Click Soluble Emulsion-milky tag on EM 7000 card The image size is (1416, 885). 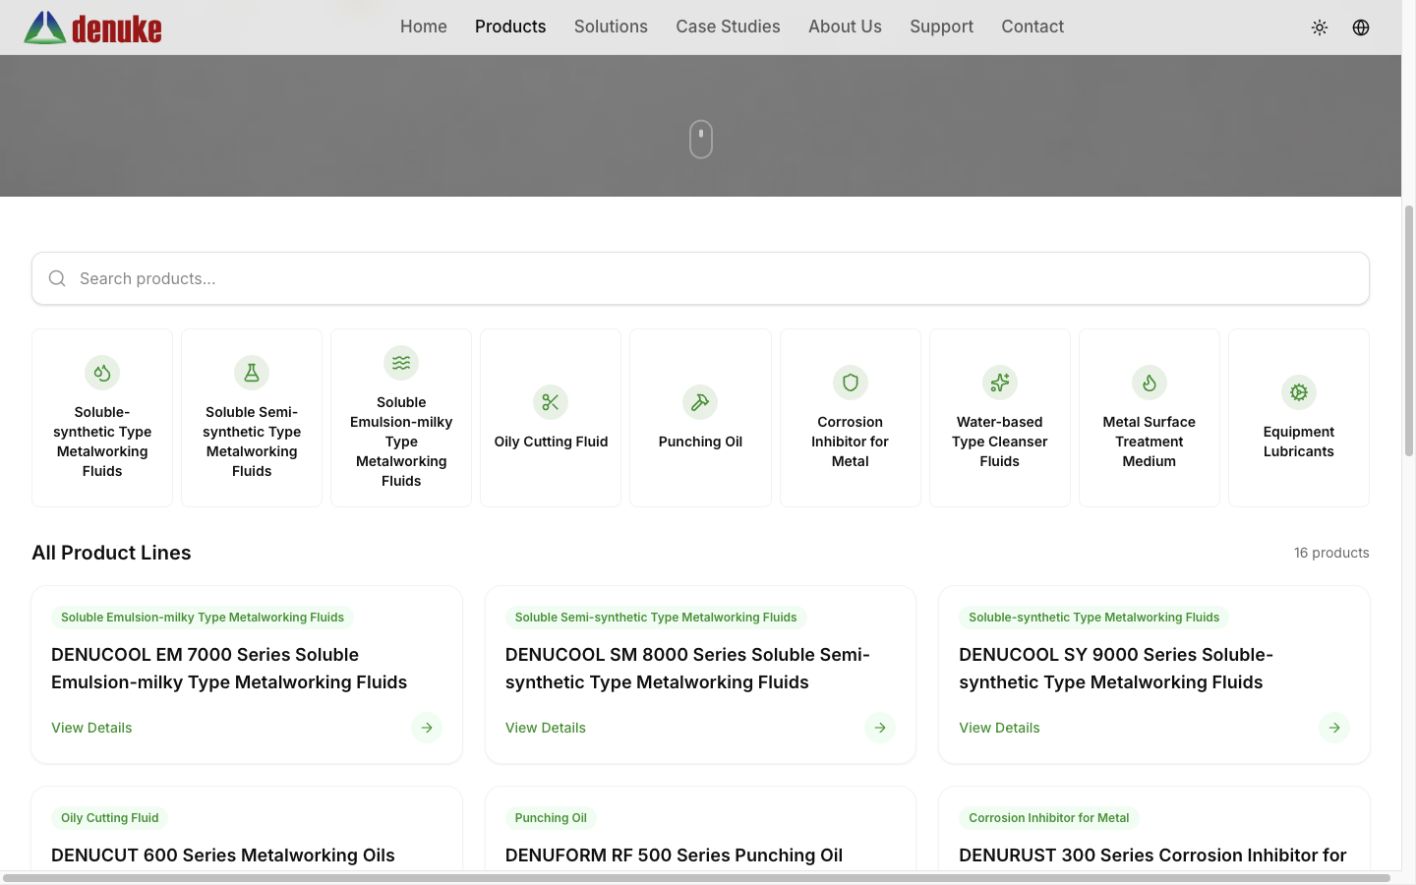tap(202, 618)
